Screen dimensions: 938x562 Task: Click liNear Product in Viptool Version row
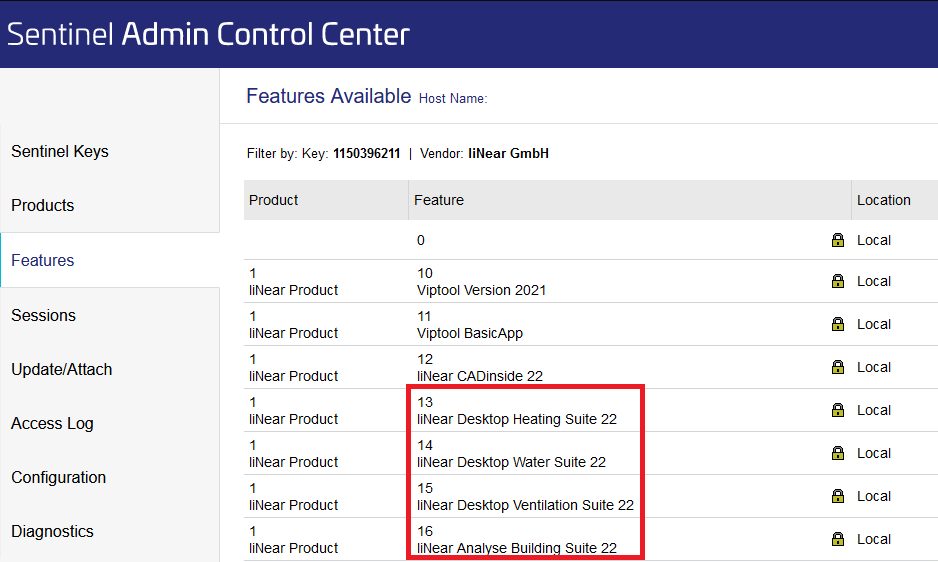pos(293,290)
